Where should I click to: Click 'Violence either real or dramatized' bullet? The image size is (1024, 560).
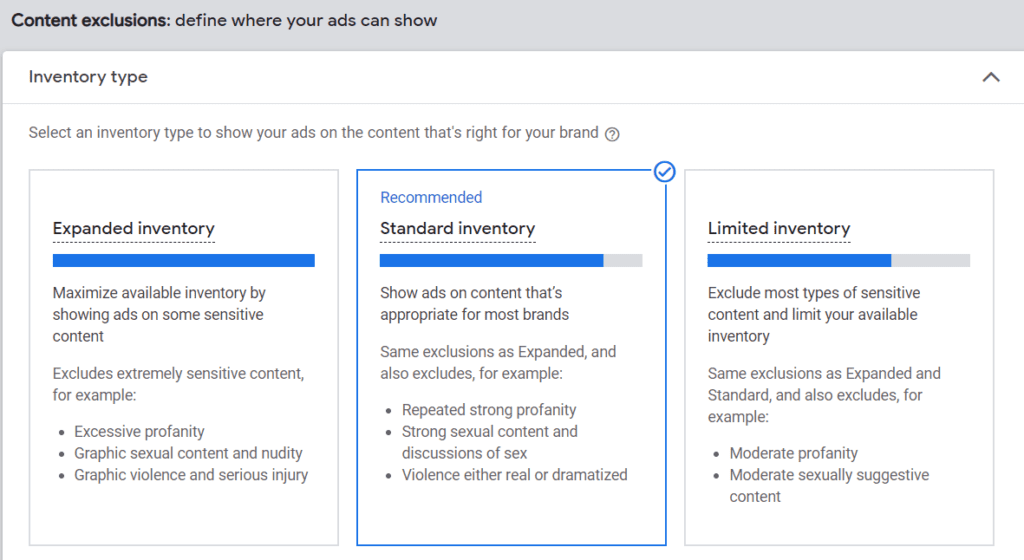pyautogui.click(x=515, y=475)
